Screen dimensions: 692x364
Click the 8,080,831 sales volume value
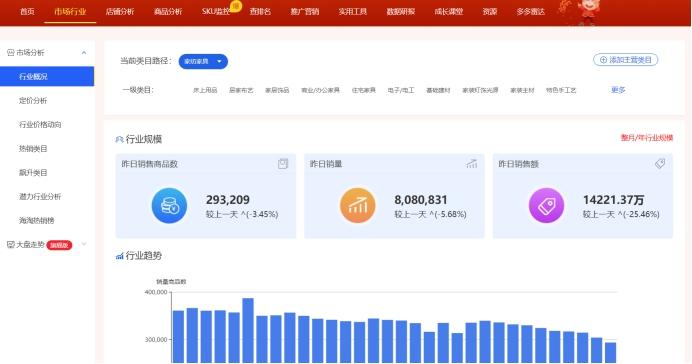(421, 200)
